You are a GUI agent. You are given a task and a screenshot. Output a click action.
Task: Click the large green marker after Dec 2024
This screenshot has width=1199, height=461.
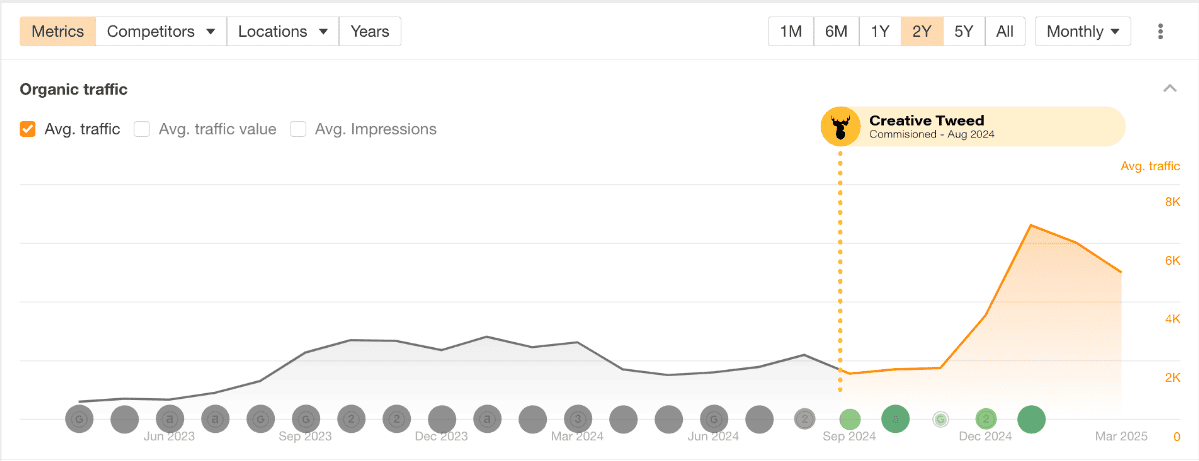tap(1031, 419)
